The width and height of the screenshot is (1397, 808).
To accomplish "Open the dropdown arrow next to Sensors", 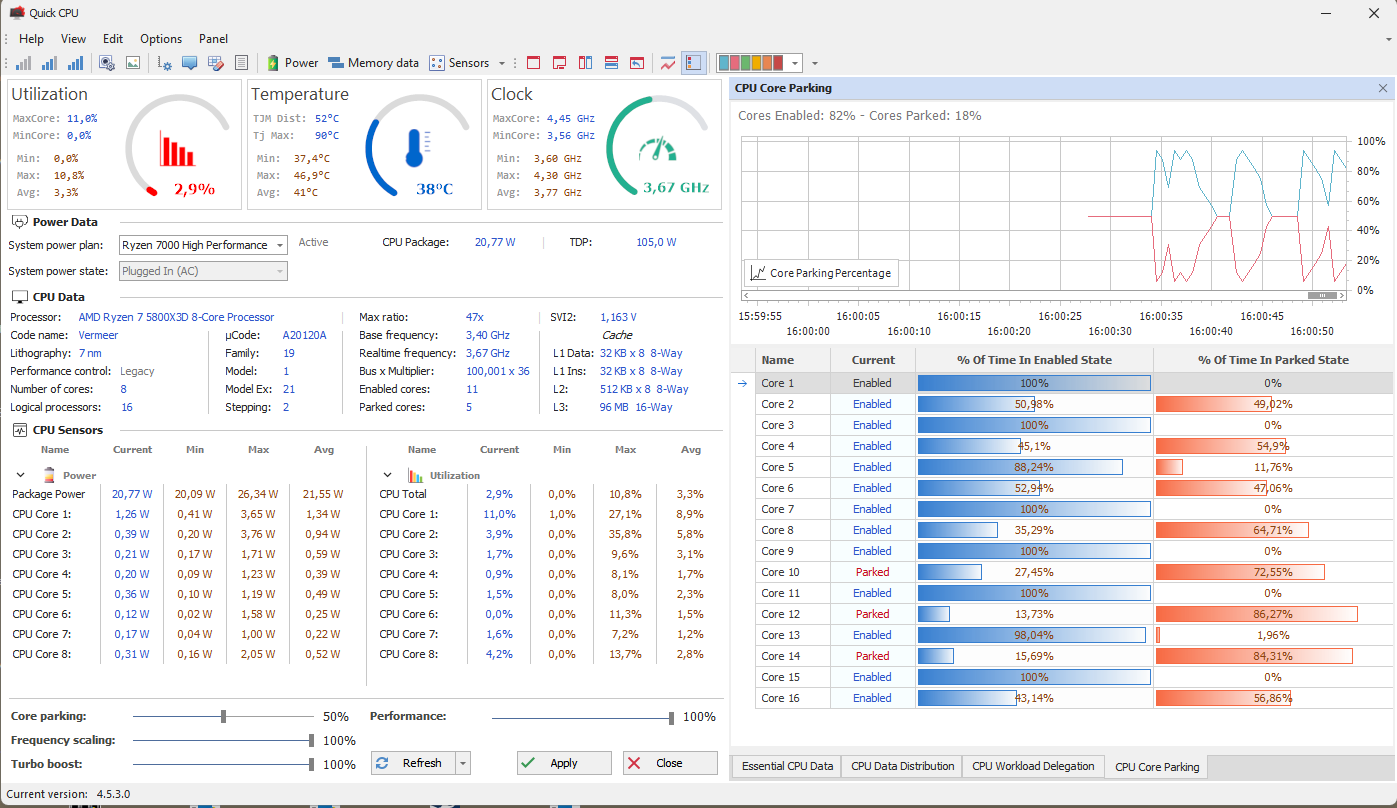I will [x=502, y=63].
